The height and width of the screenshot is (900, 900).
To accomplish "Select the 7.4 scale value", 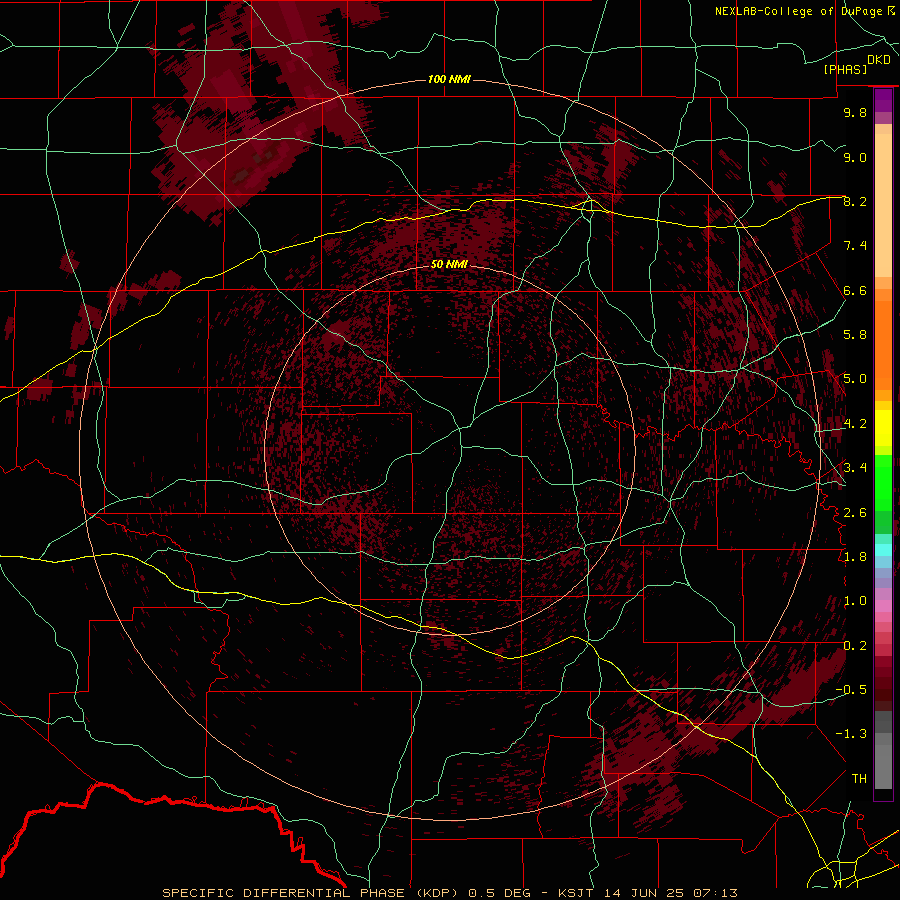I will pyautogui.click(x=855, y=246).
